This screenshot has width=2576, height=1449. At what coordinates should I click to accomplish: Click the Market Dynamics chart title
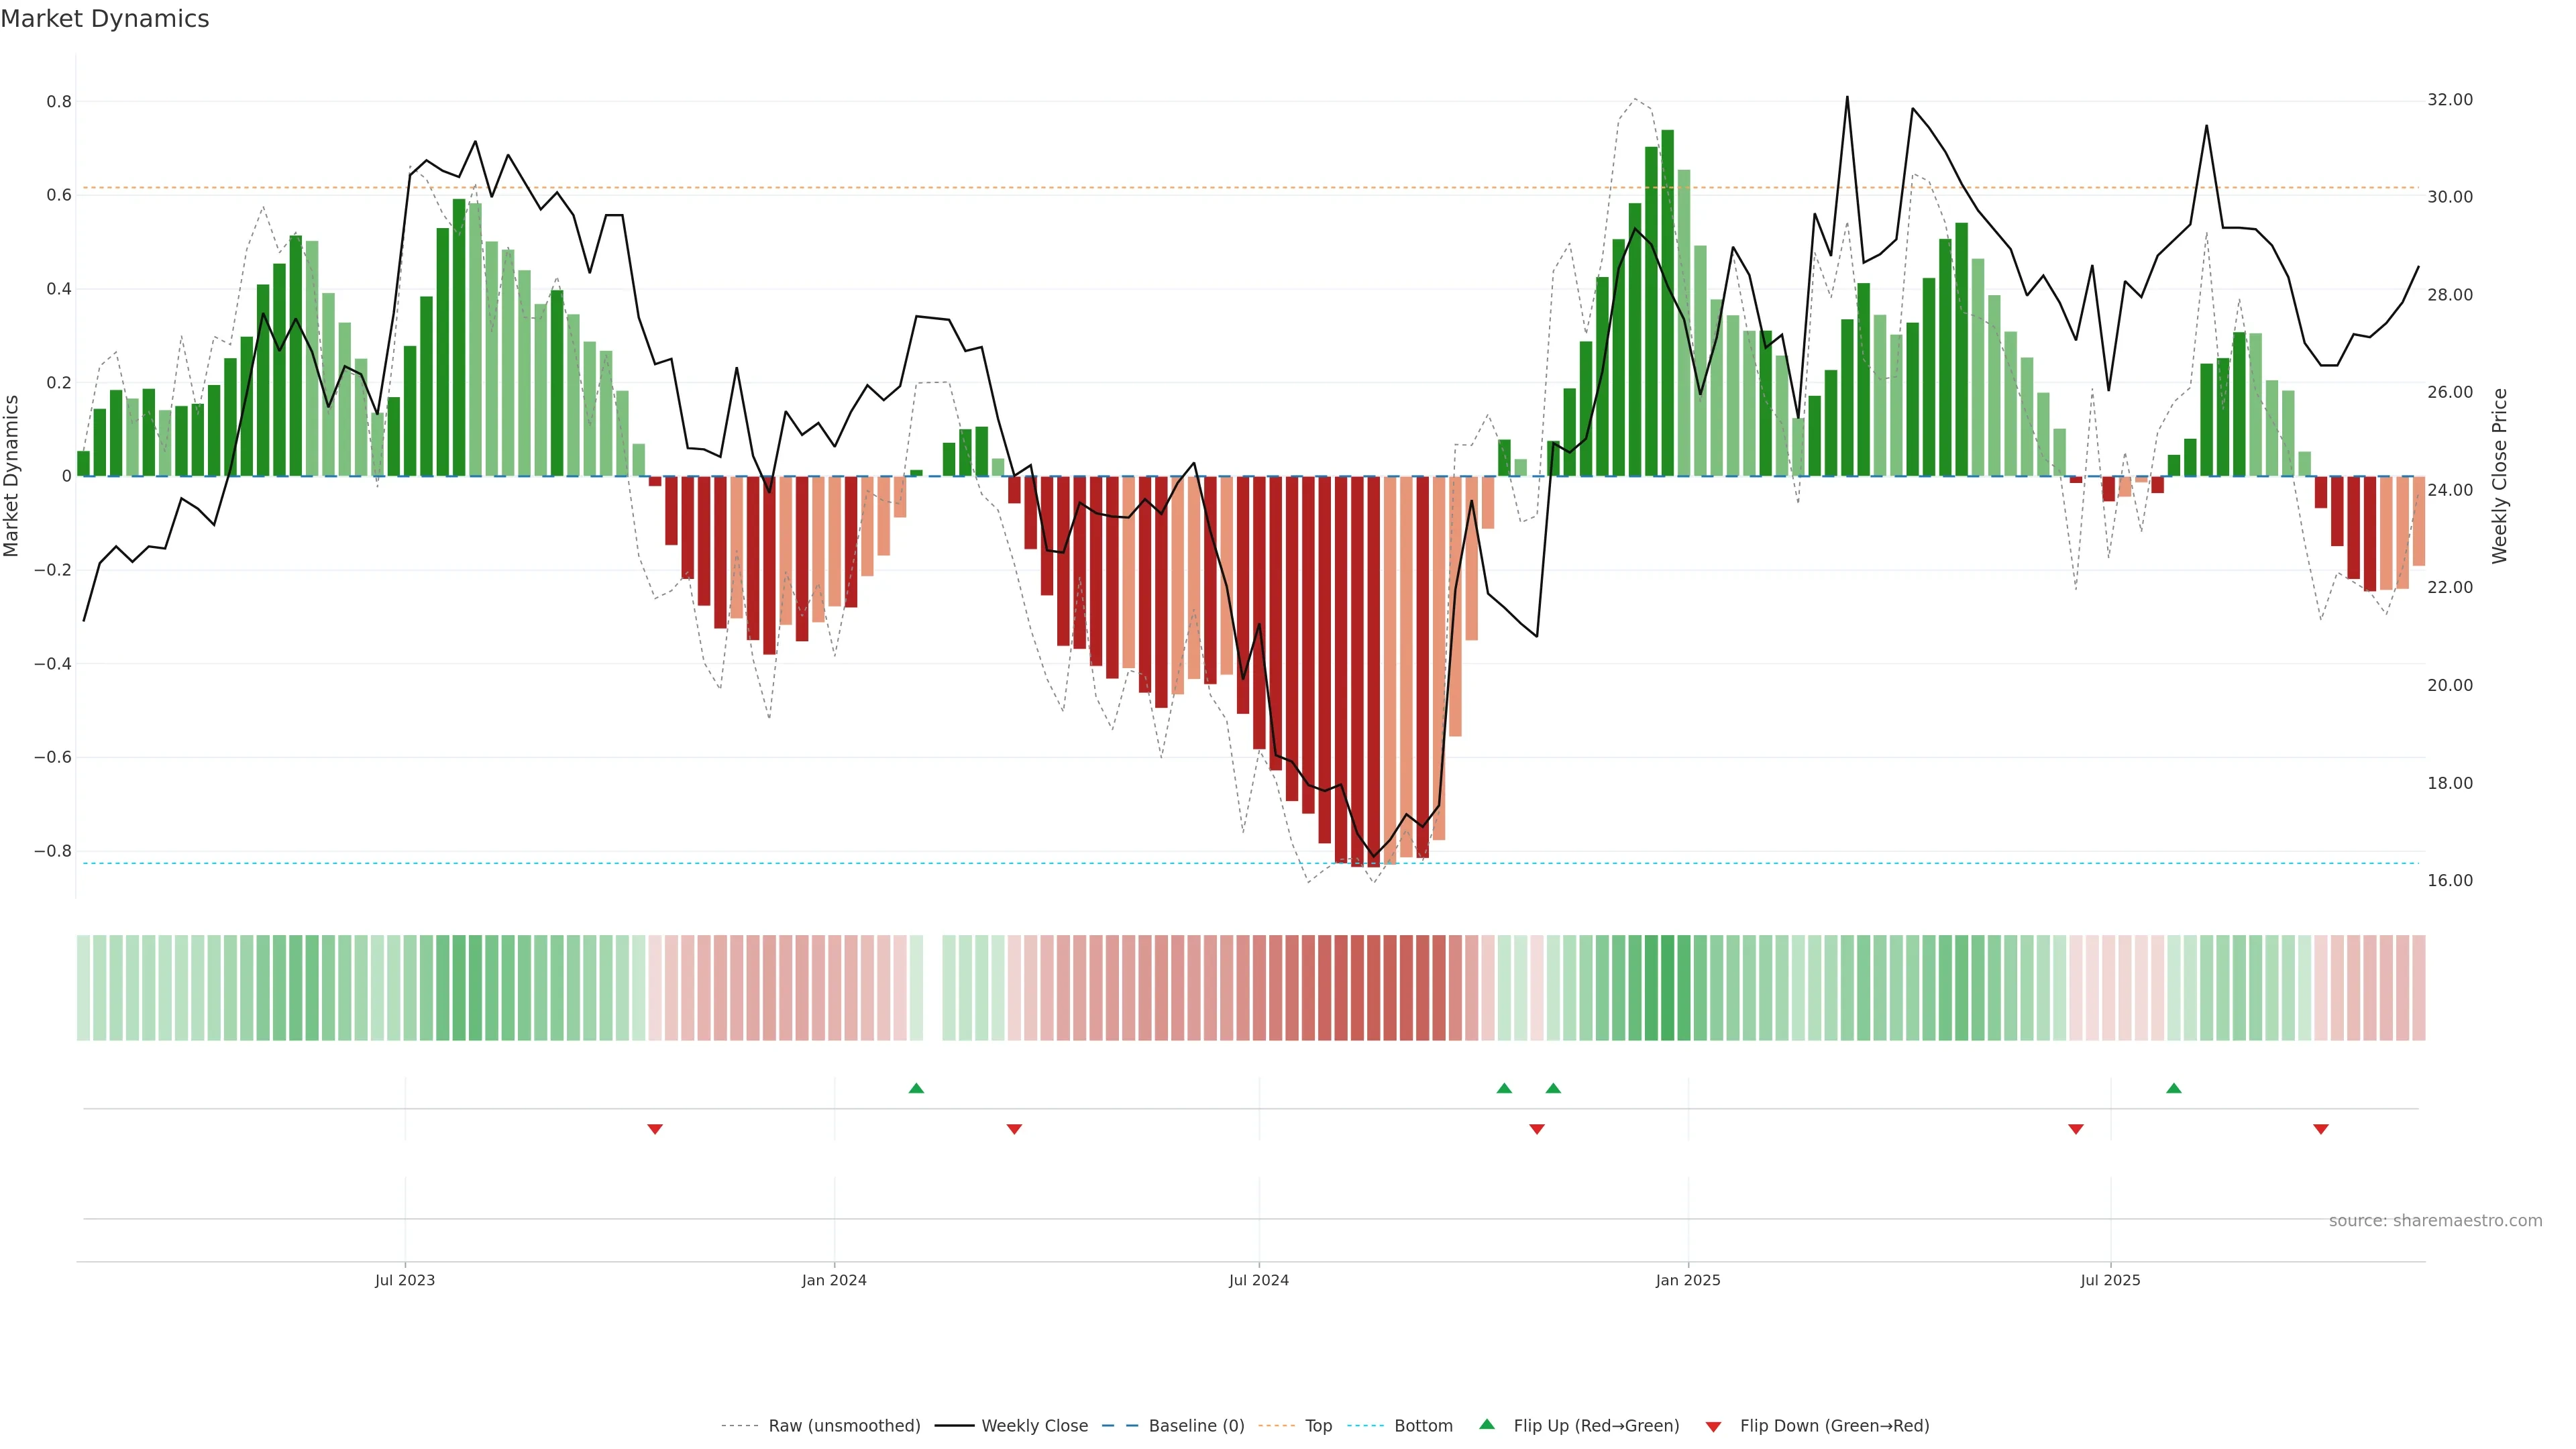point(105,19)
